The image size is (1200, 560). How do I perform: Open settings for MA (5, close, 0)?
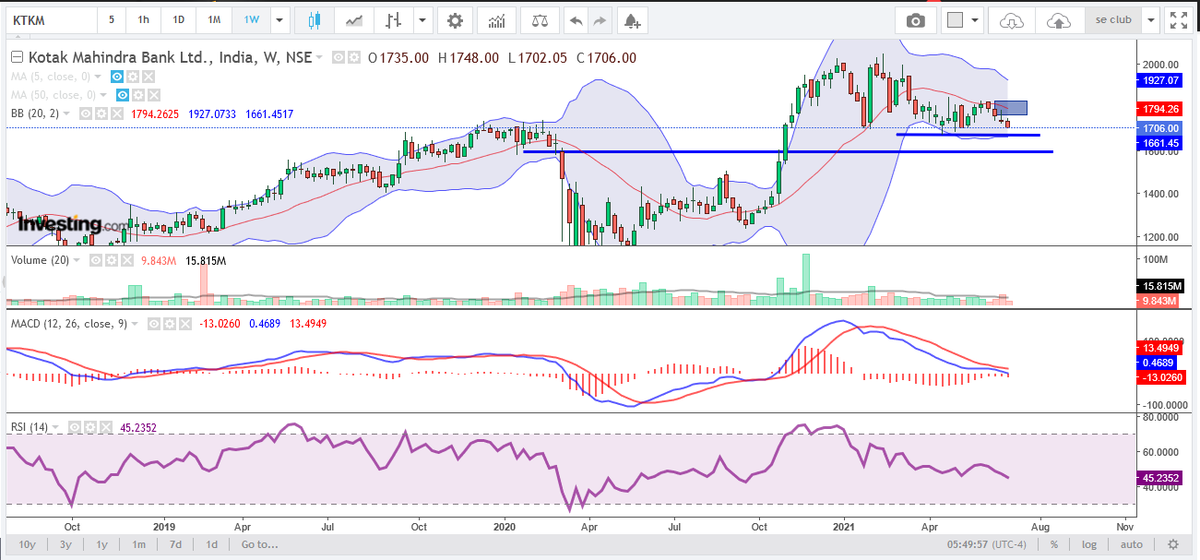click(x=133, y=76)
